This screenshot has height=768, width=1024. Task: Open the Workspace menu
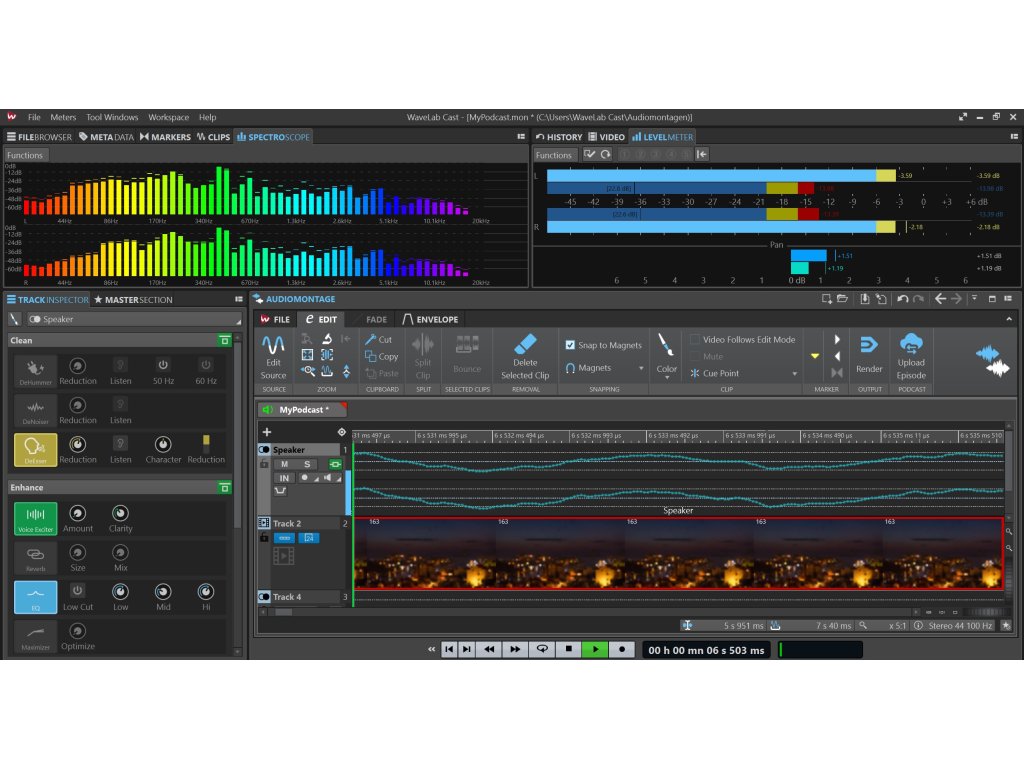click(168, 117)
